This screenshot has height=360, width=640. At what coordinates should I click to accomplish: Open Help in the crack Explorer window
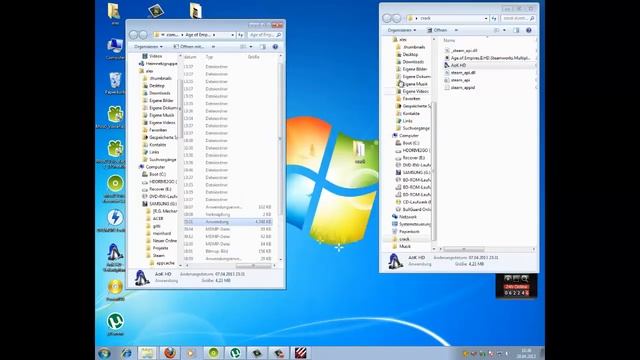point(529,30)
